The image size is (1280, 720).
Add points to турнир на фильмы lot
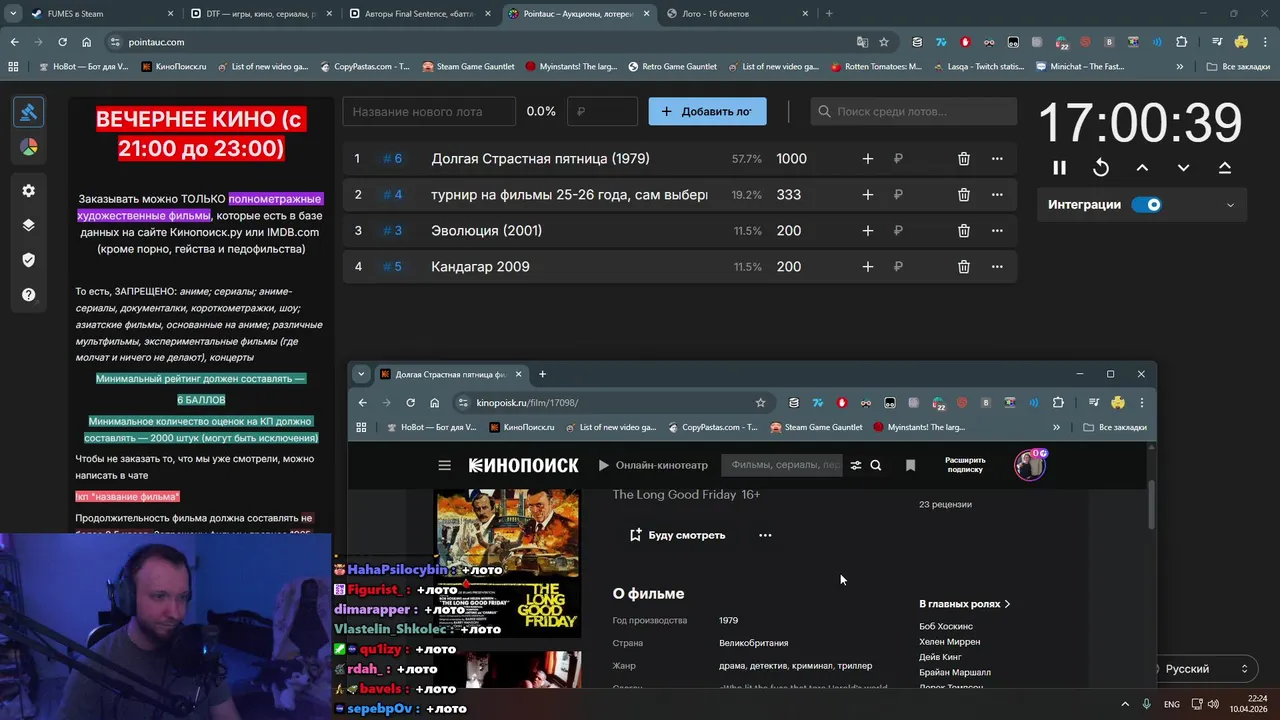[x=867, y=195]
